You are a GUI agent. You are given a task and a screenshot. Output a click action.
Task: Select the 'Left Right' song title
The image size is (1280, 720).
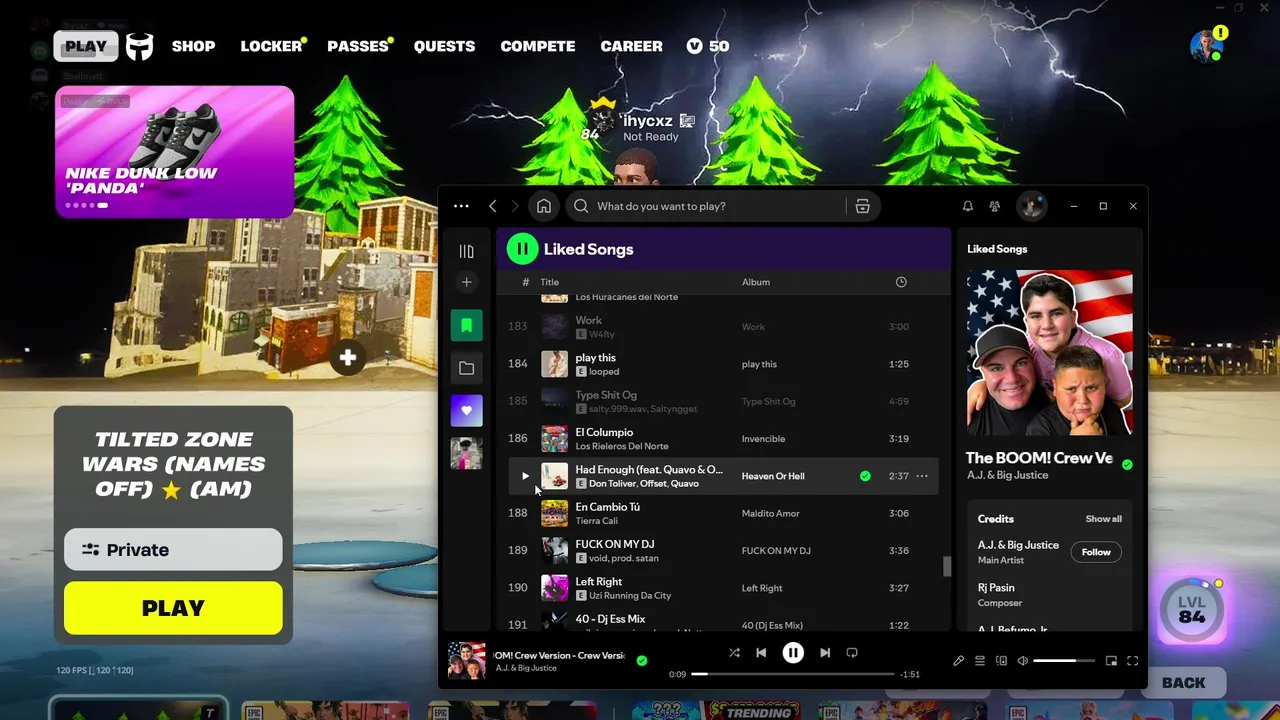tap(598, 582)
